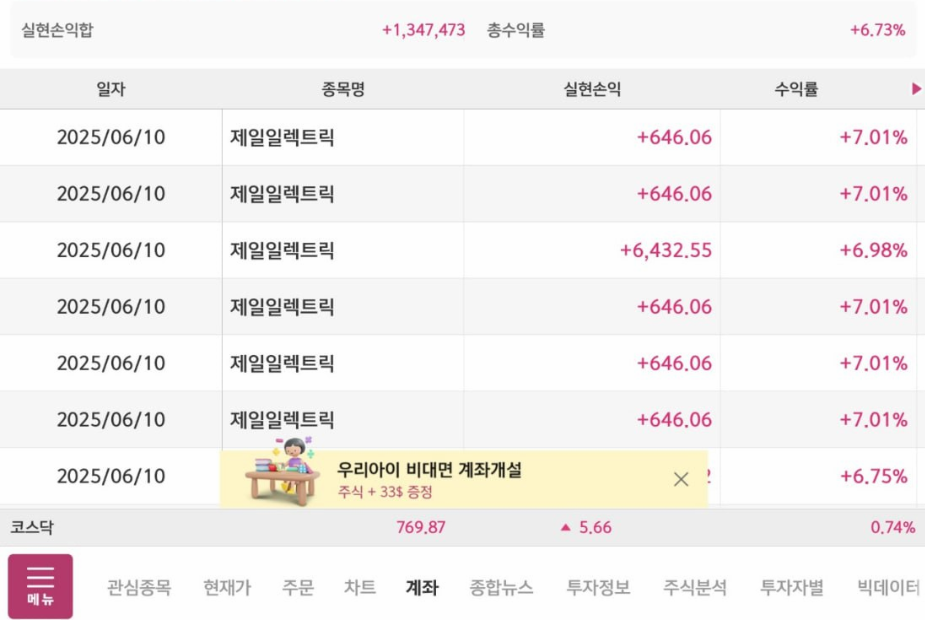Image resolution: width=925 pixels, height=620 pixels.
Task: Switch to the 관심종목 tab
Action: pos(139,588)
